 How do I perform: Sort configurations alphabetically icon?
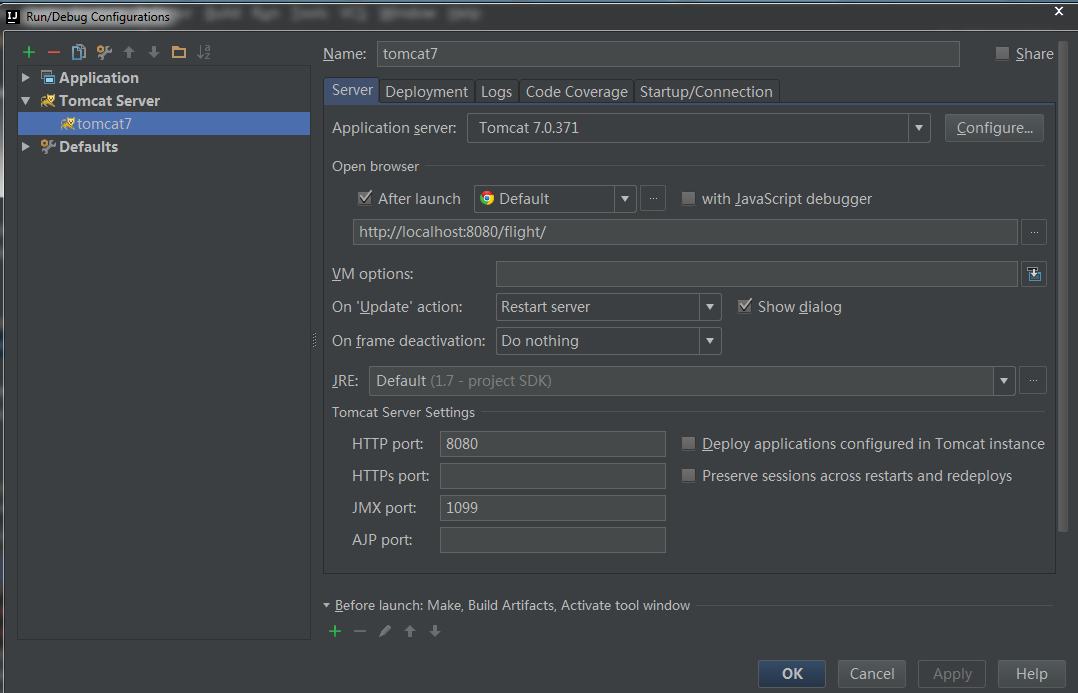[x=204, y=52]
